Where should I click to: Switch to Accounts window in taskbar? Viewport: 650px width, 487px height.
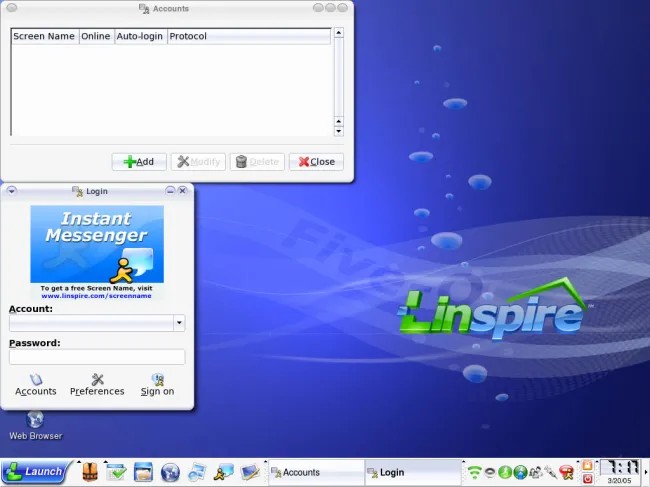point(315,472)
